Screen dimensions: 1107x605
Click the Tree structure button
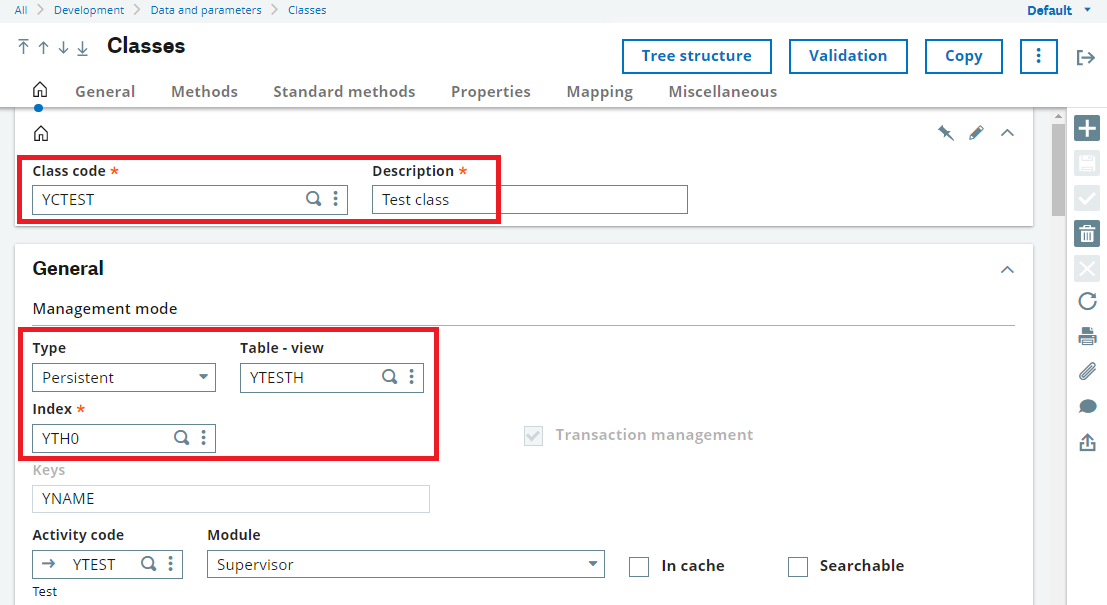tap(696, 57)
